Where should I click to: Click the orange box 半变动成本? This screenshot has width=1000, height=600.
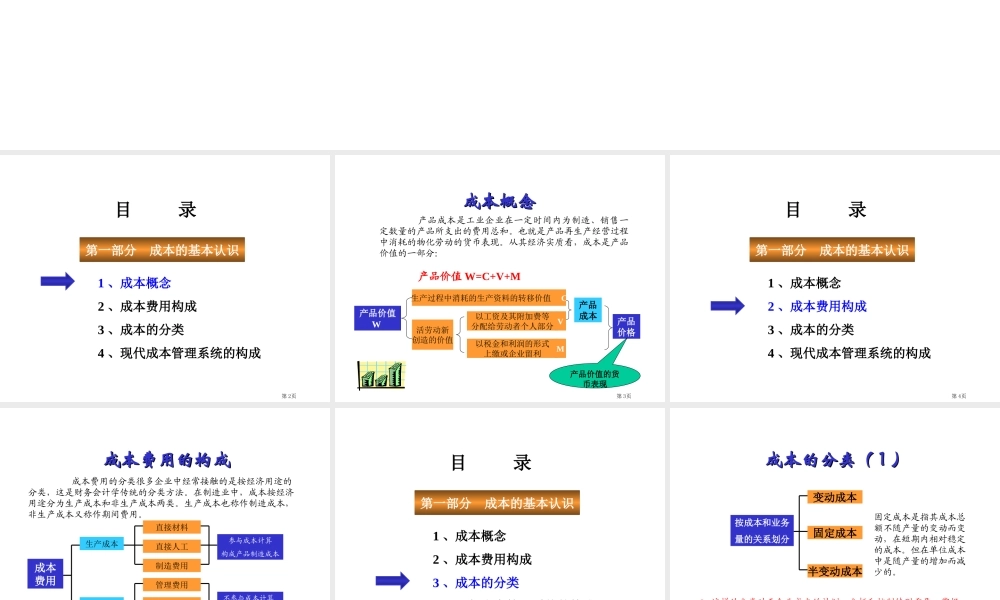tap(835, 571)
